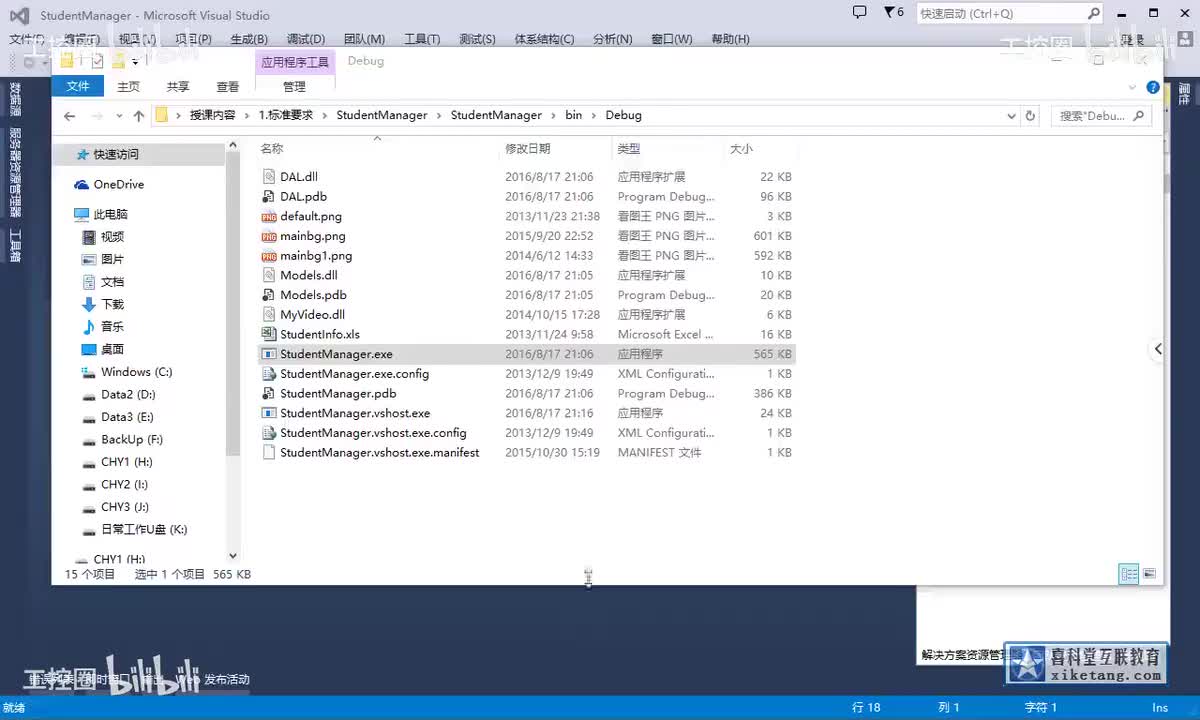The image size is (1200, 720).
Task: Select the mainbg1.png file name
Action: point(316,256)
